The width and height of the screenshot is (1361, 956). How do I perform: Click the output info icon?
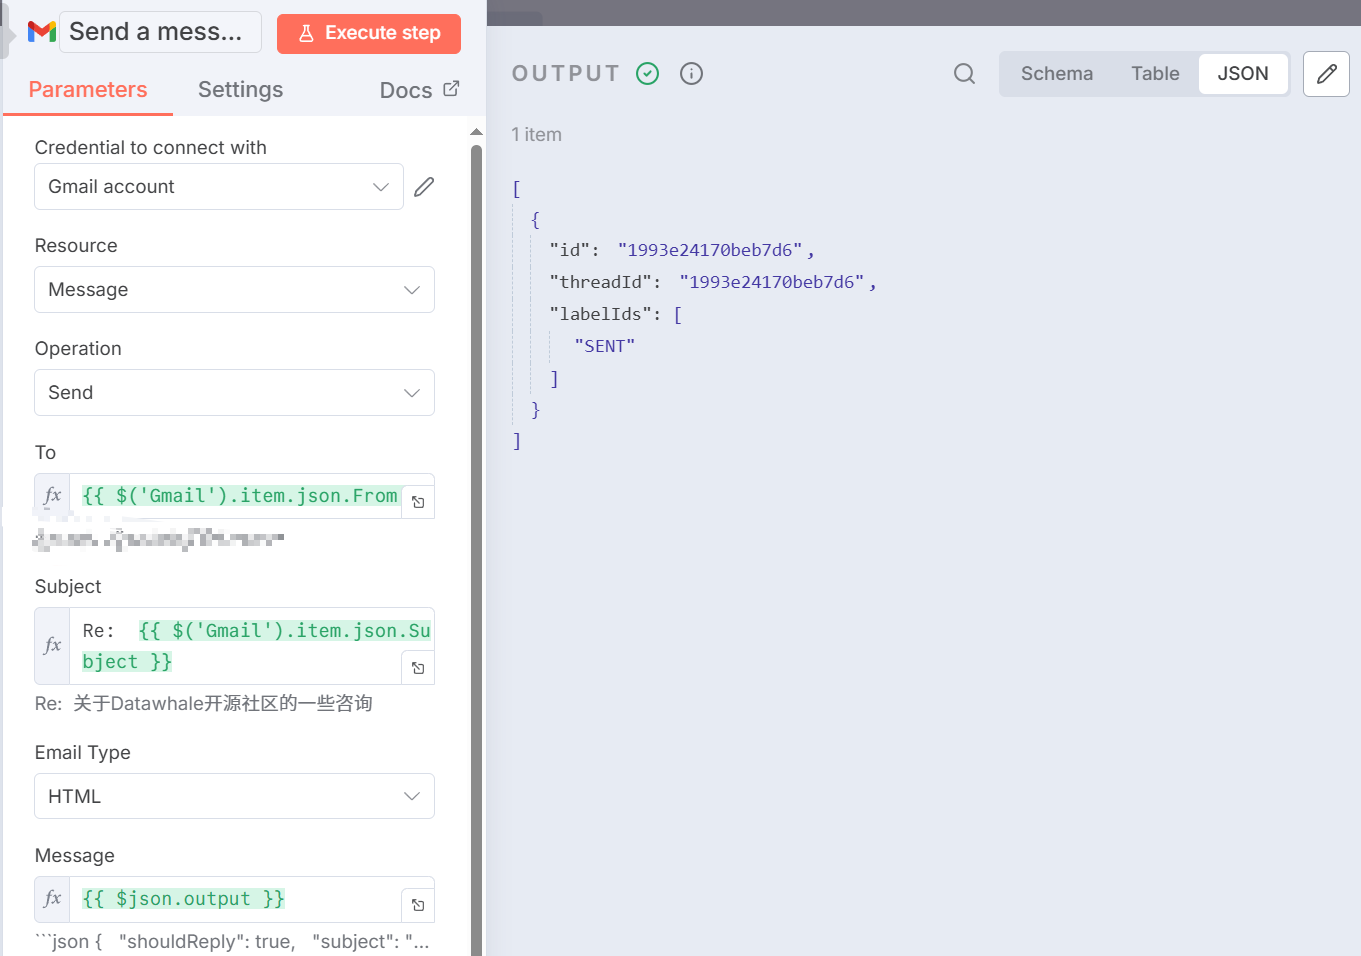click(691, 74)
